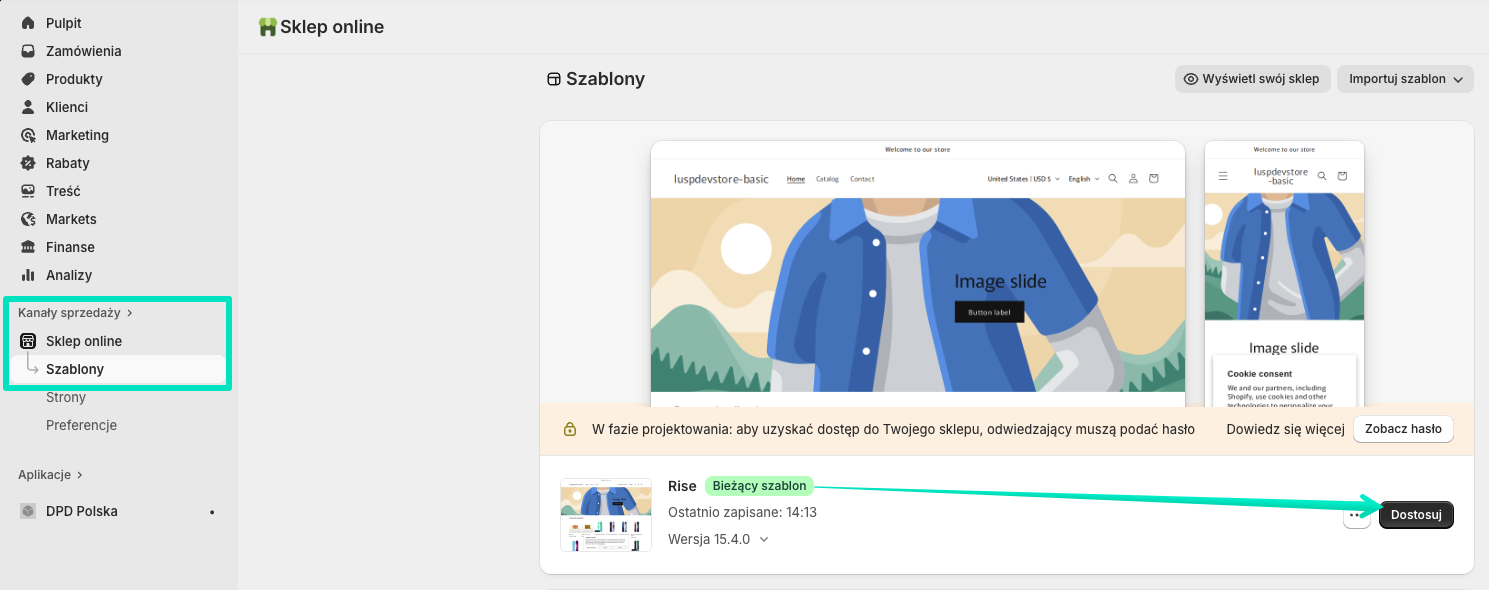This screenshot has height=590, width=1489.
Task: Click the Markets globe icon
Action: pos(28,219)
